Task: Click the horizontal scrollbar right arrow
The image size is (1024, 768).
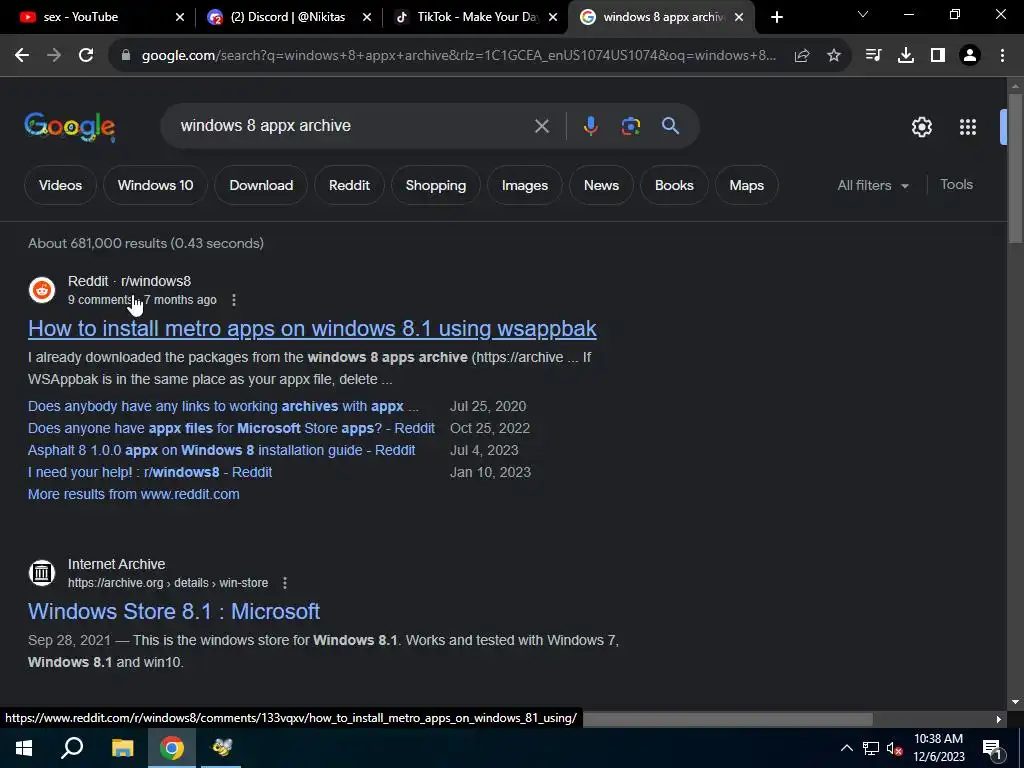Action: [999, 719]
